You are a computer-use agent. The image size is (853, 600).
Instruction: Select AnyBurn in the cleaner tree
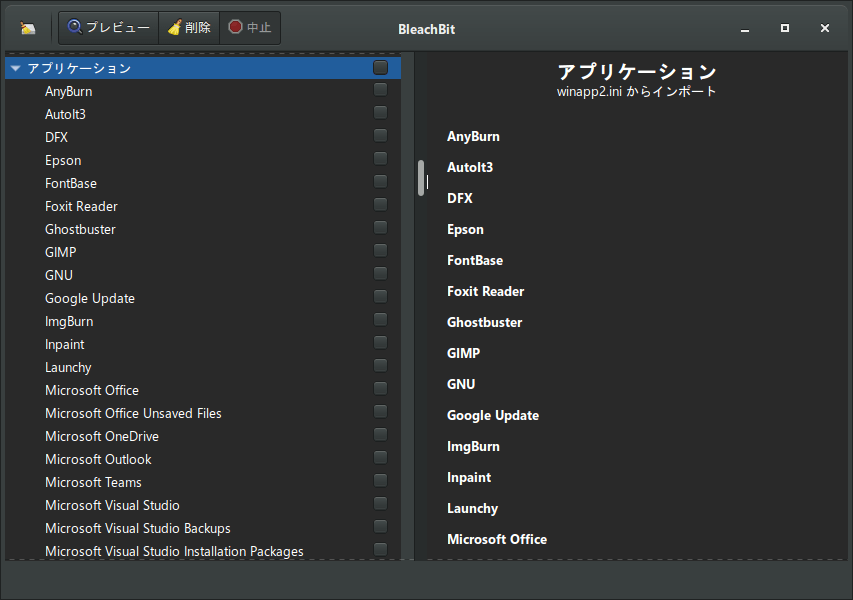[x=203, y=91]
